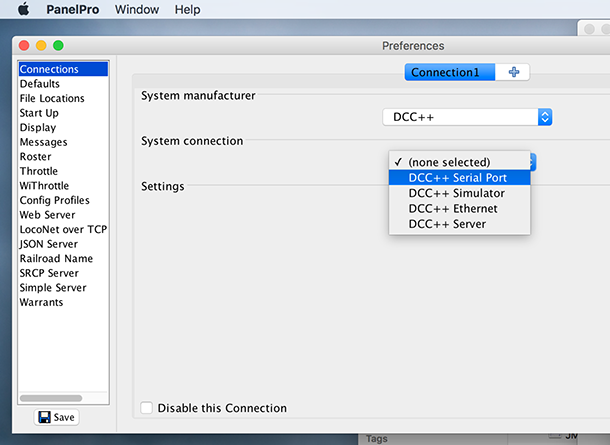The height and width of the screenshot is (445, 610).
Task: Select Connections in the preferences list
Action: pyautogui.click(x=63, y=69)
